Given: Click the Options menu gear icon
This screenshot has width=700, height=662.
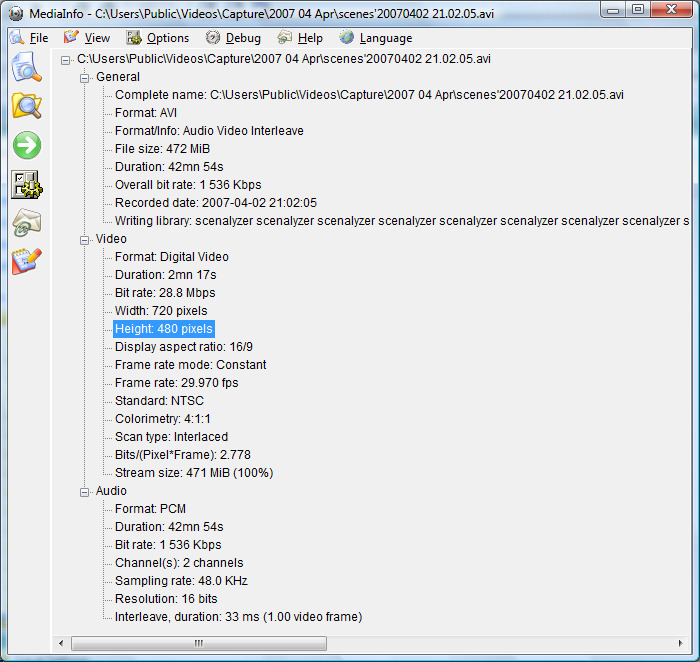Looking at the screenshot, I should (x=133, y=38).
